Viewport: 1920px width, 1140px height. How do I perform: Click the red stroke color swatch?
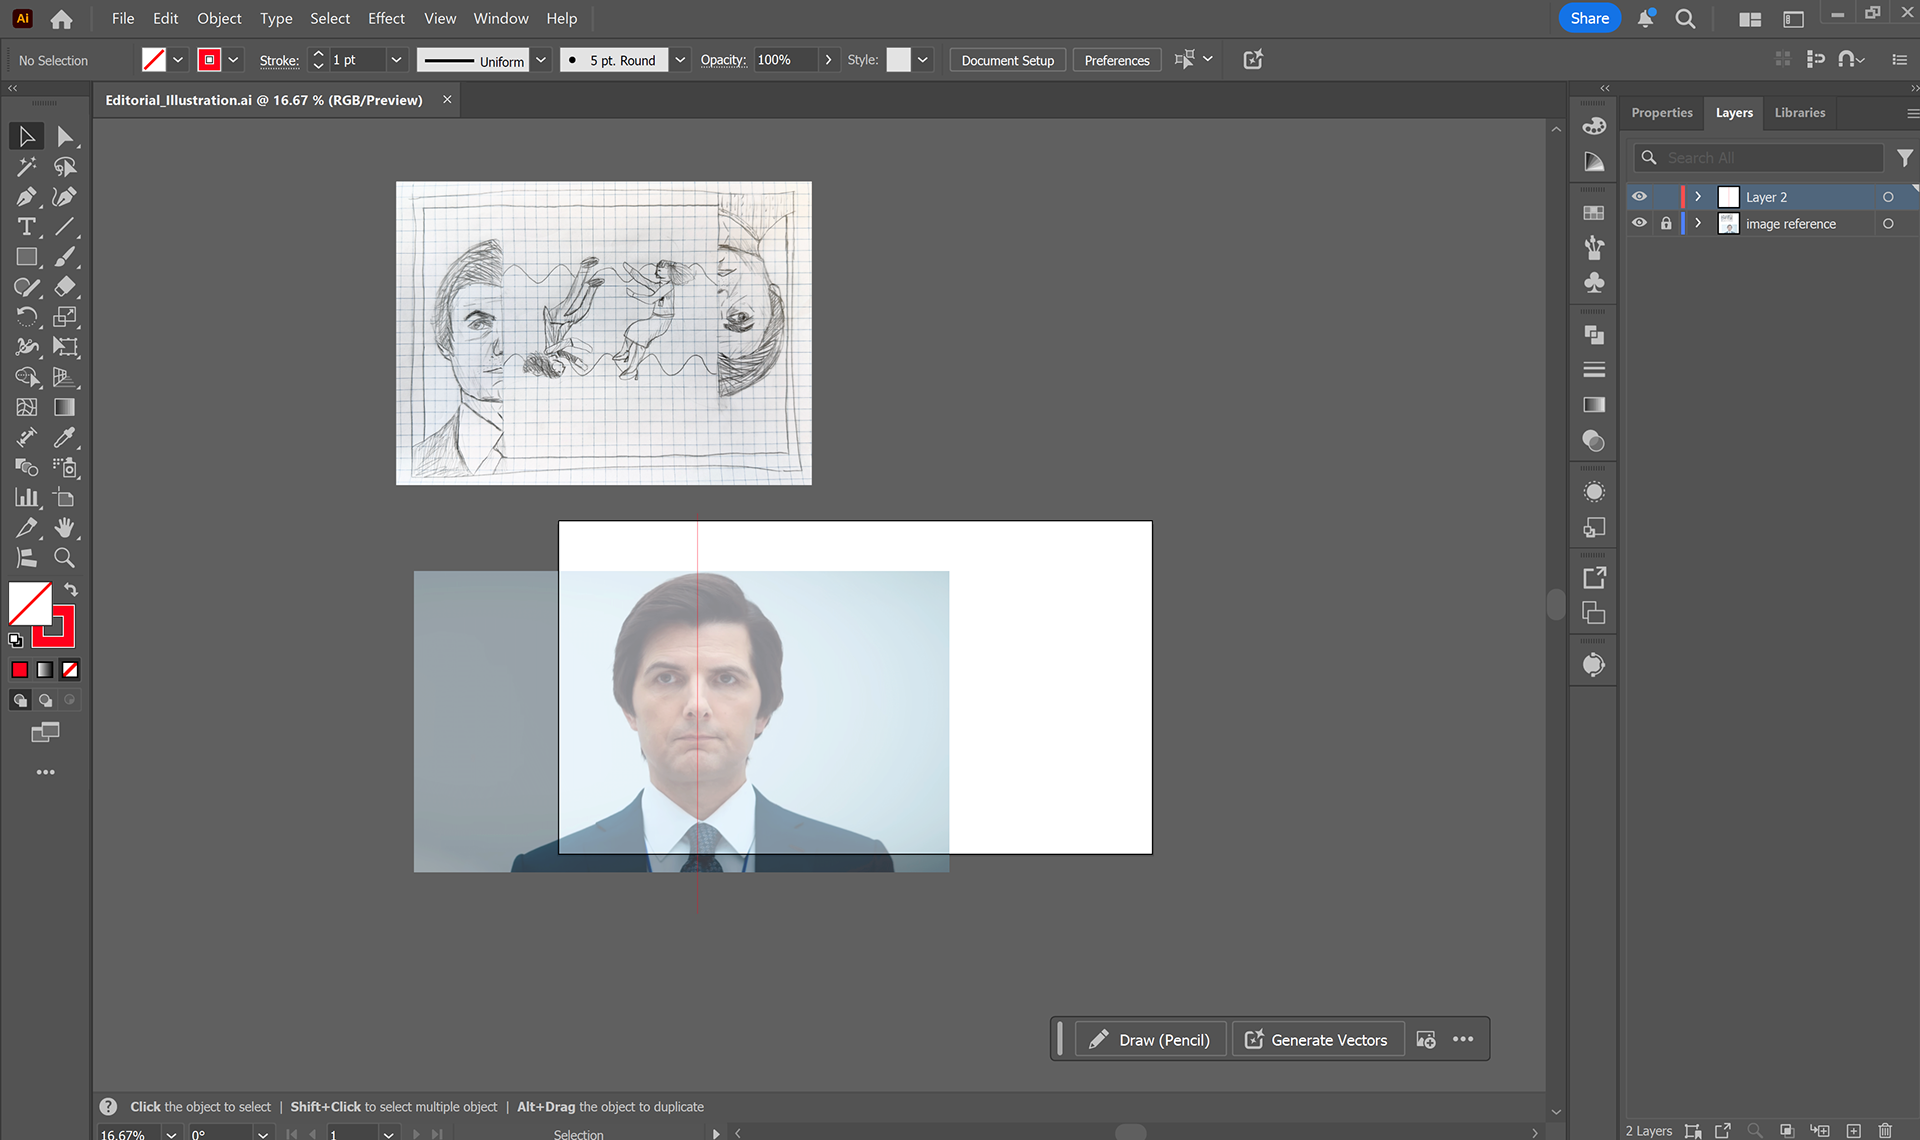tap(209, 60)
